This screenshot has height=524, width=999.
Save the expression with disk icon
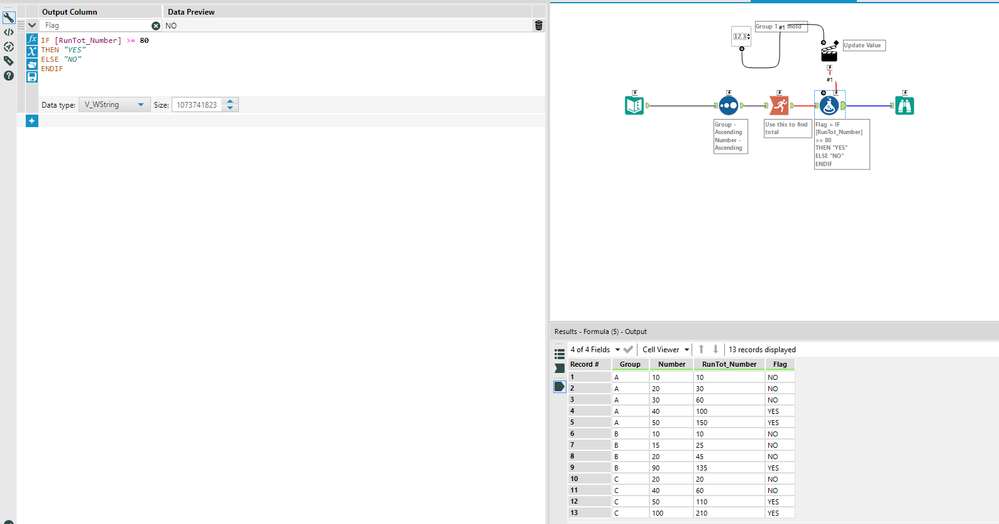pyautogui.click(x=32, y=76)
